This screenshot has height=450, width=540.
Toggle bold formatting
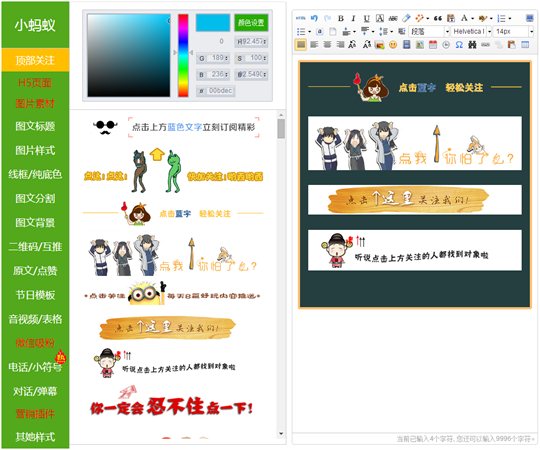(341, 18)
